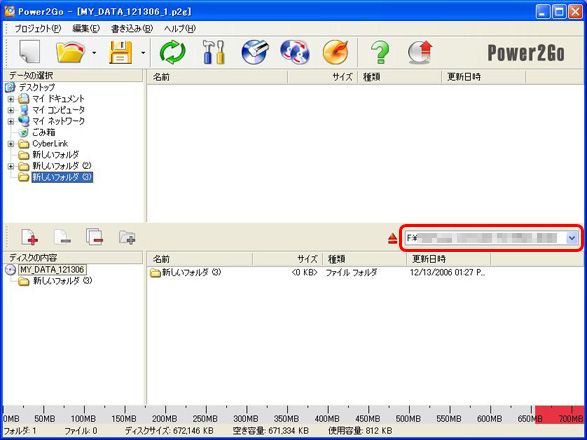Expand 新しいフォルダ (2) tree node
This screenshot has width=587, height=440.
coord(11,166)
